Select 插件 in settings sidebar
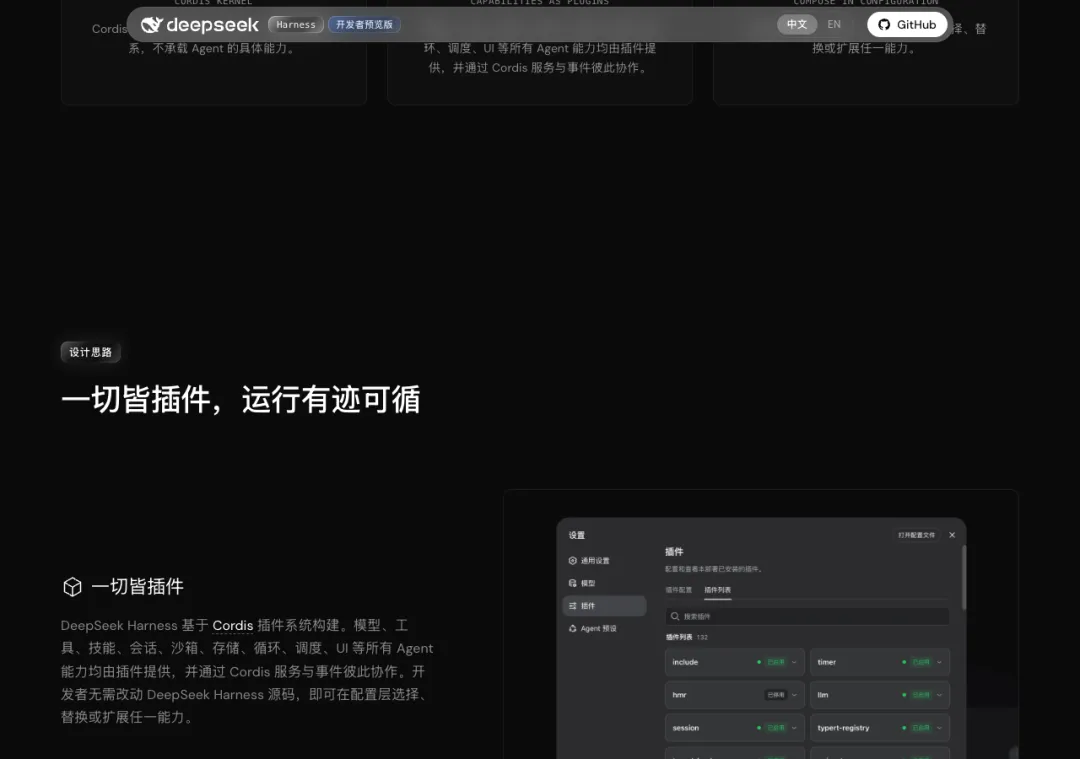This screenshot has width=1080, height=759. click(604, 606)
